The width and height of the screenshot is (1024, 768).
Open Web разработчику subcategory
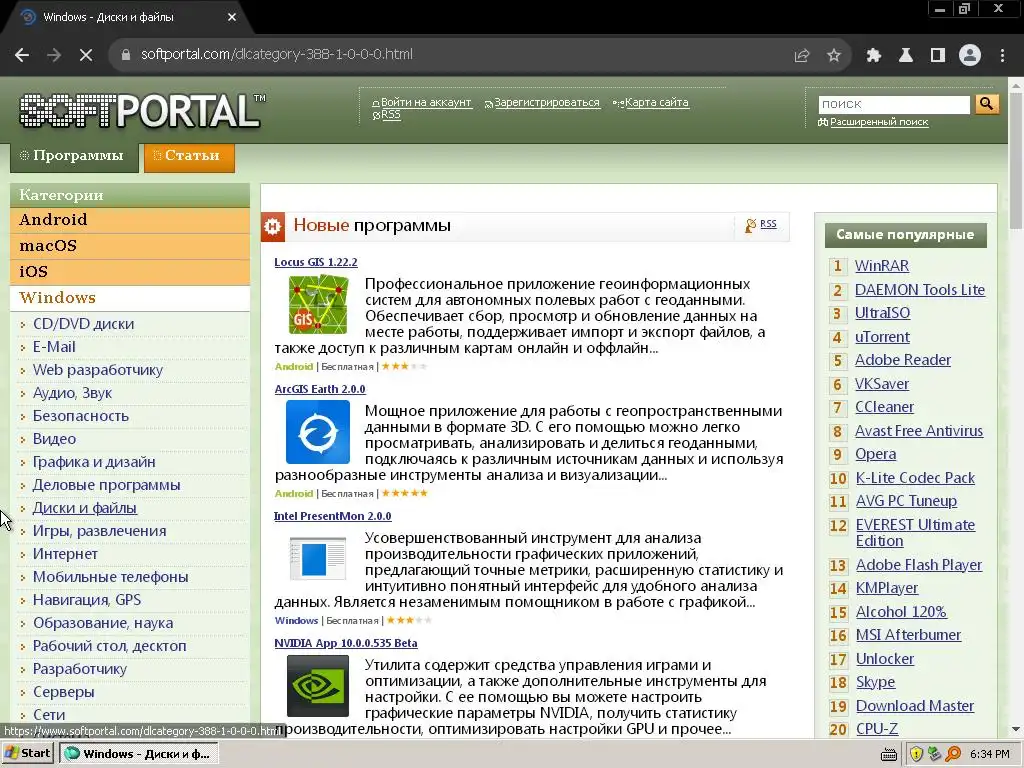[x=98, y=370]
